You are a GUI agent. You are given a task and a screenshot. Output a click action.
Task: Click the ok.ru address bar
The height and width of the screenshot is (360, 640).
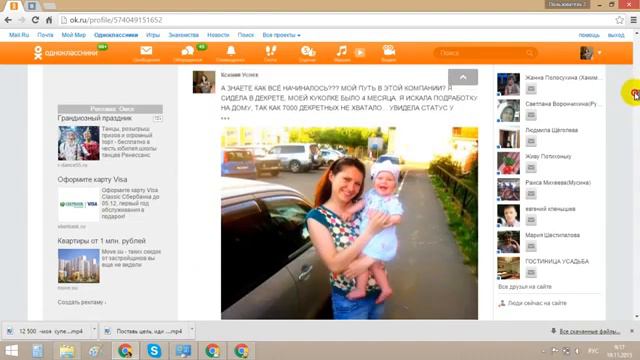335,20
